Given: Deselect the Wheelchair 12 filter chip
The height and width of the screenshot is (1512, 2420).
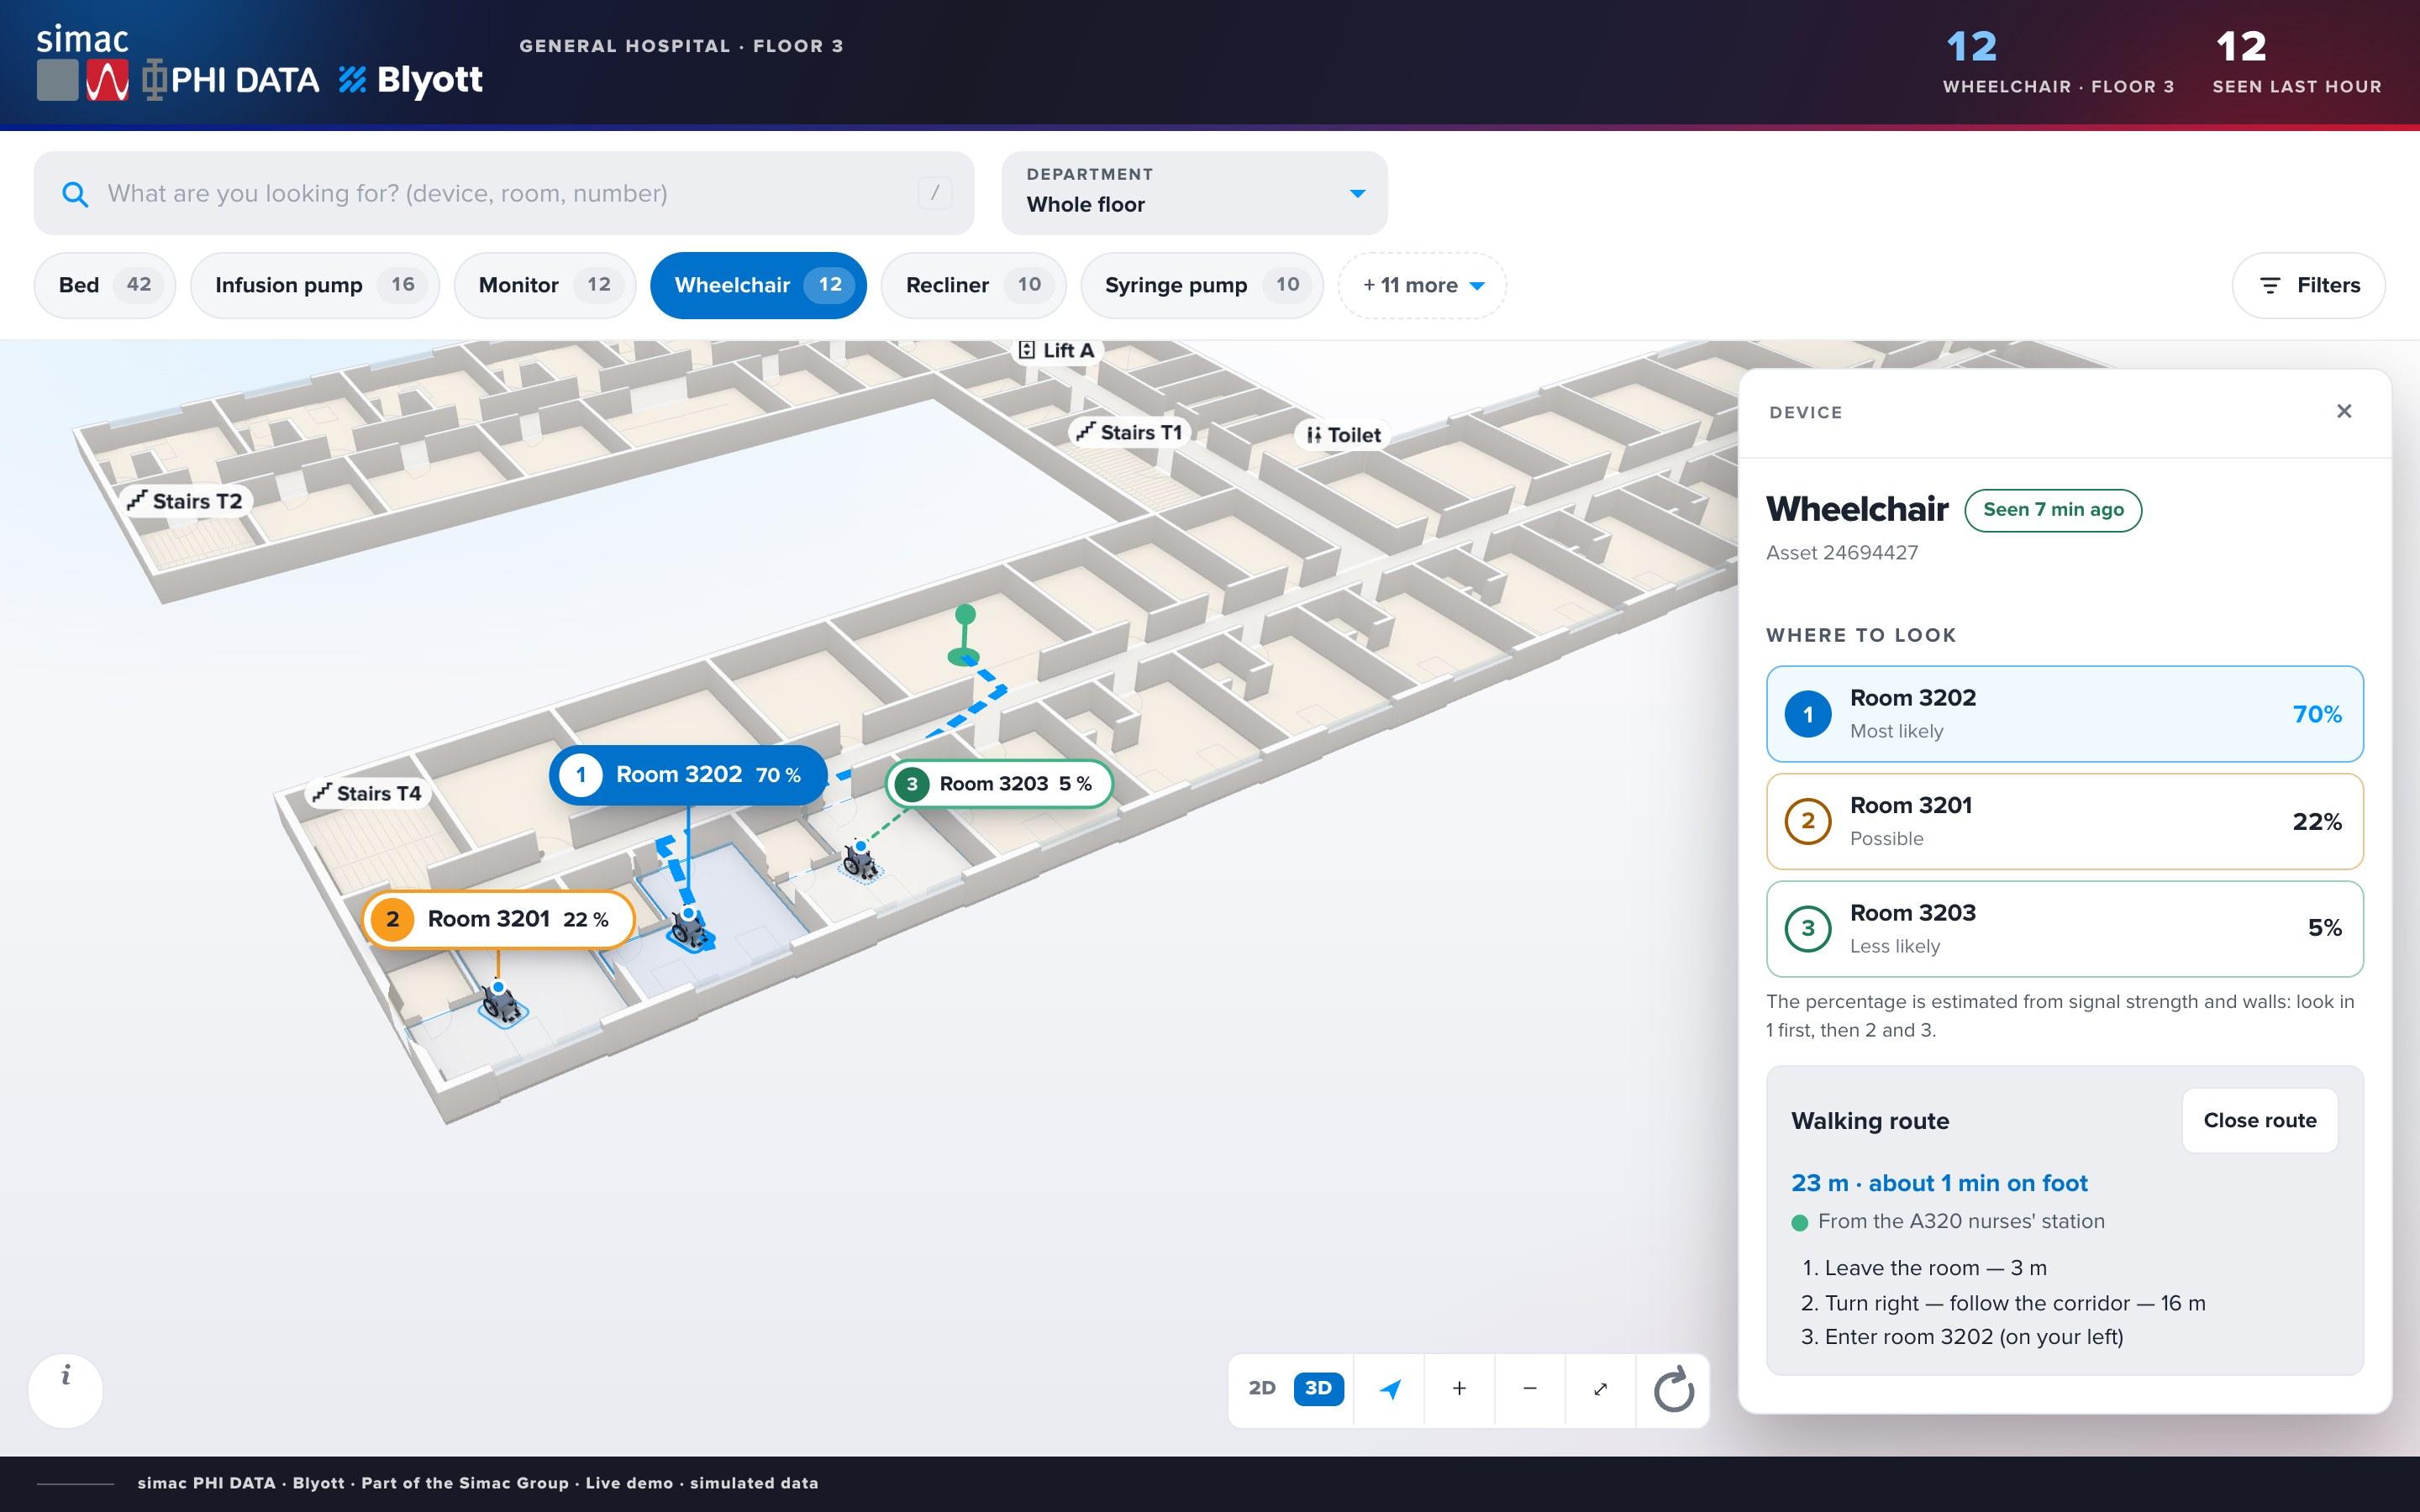Looking at the screenshot, I should [x=759, y=285].
